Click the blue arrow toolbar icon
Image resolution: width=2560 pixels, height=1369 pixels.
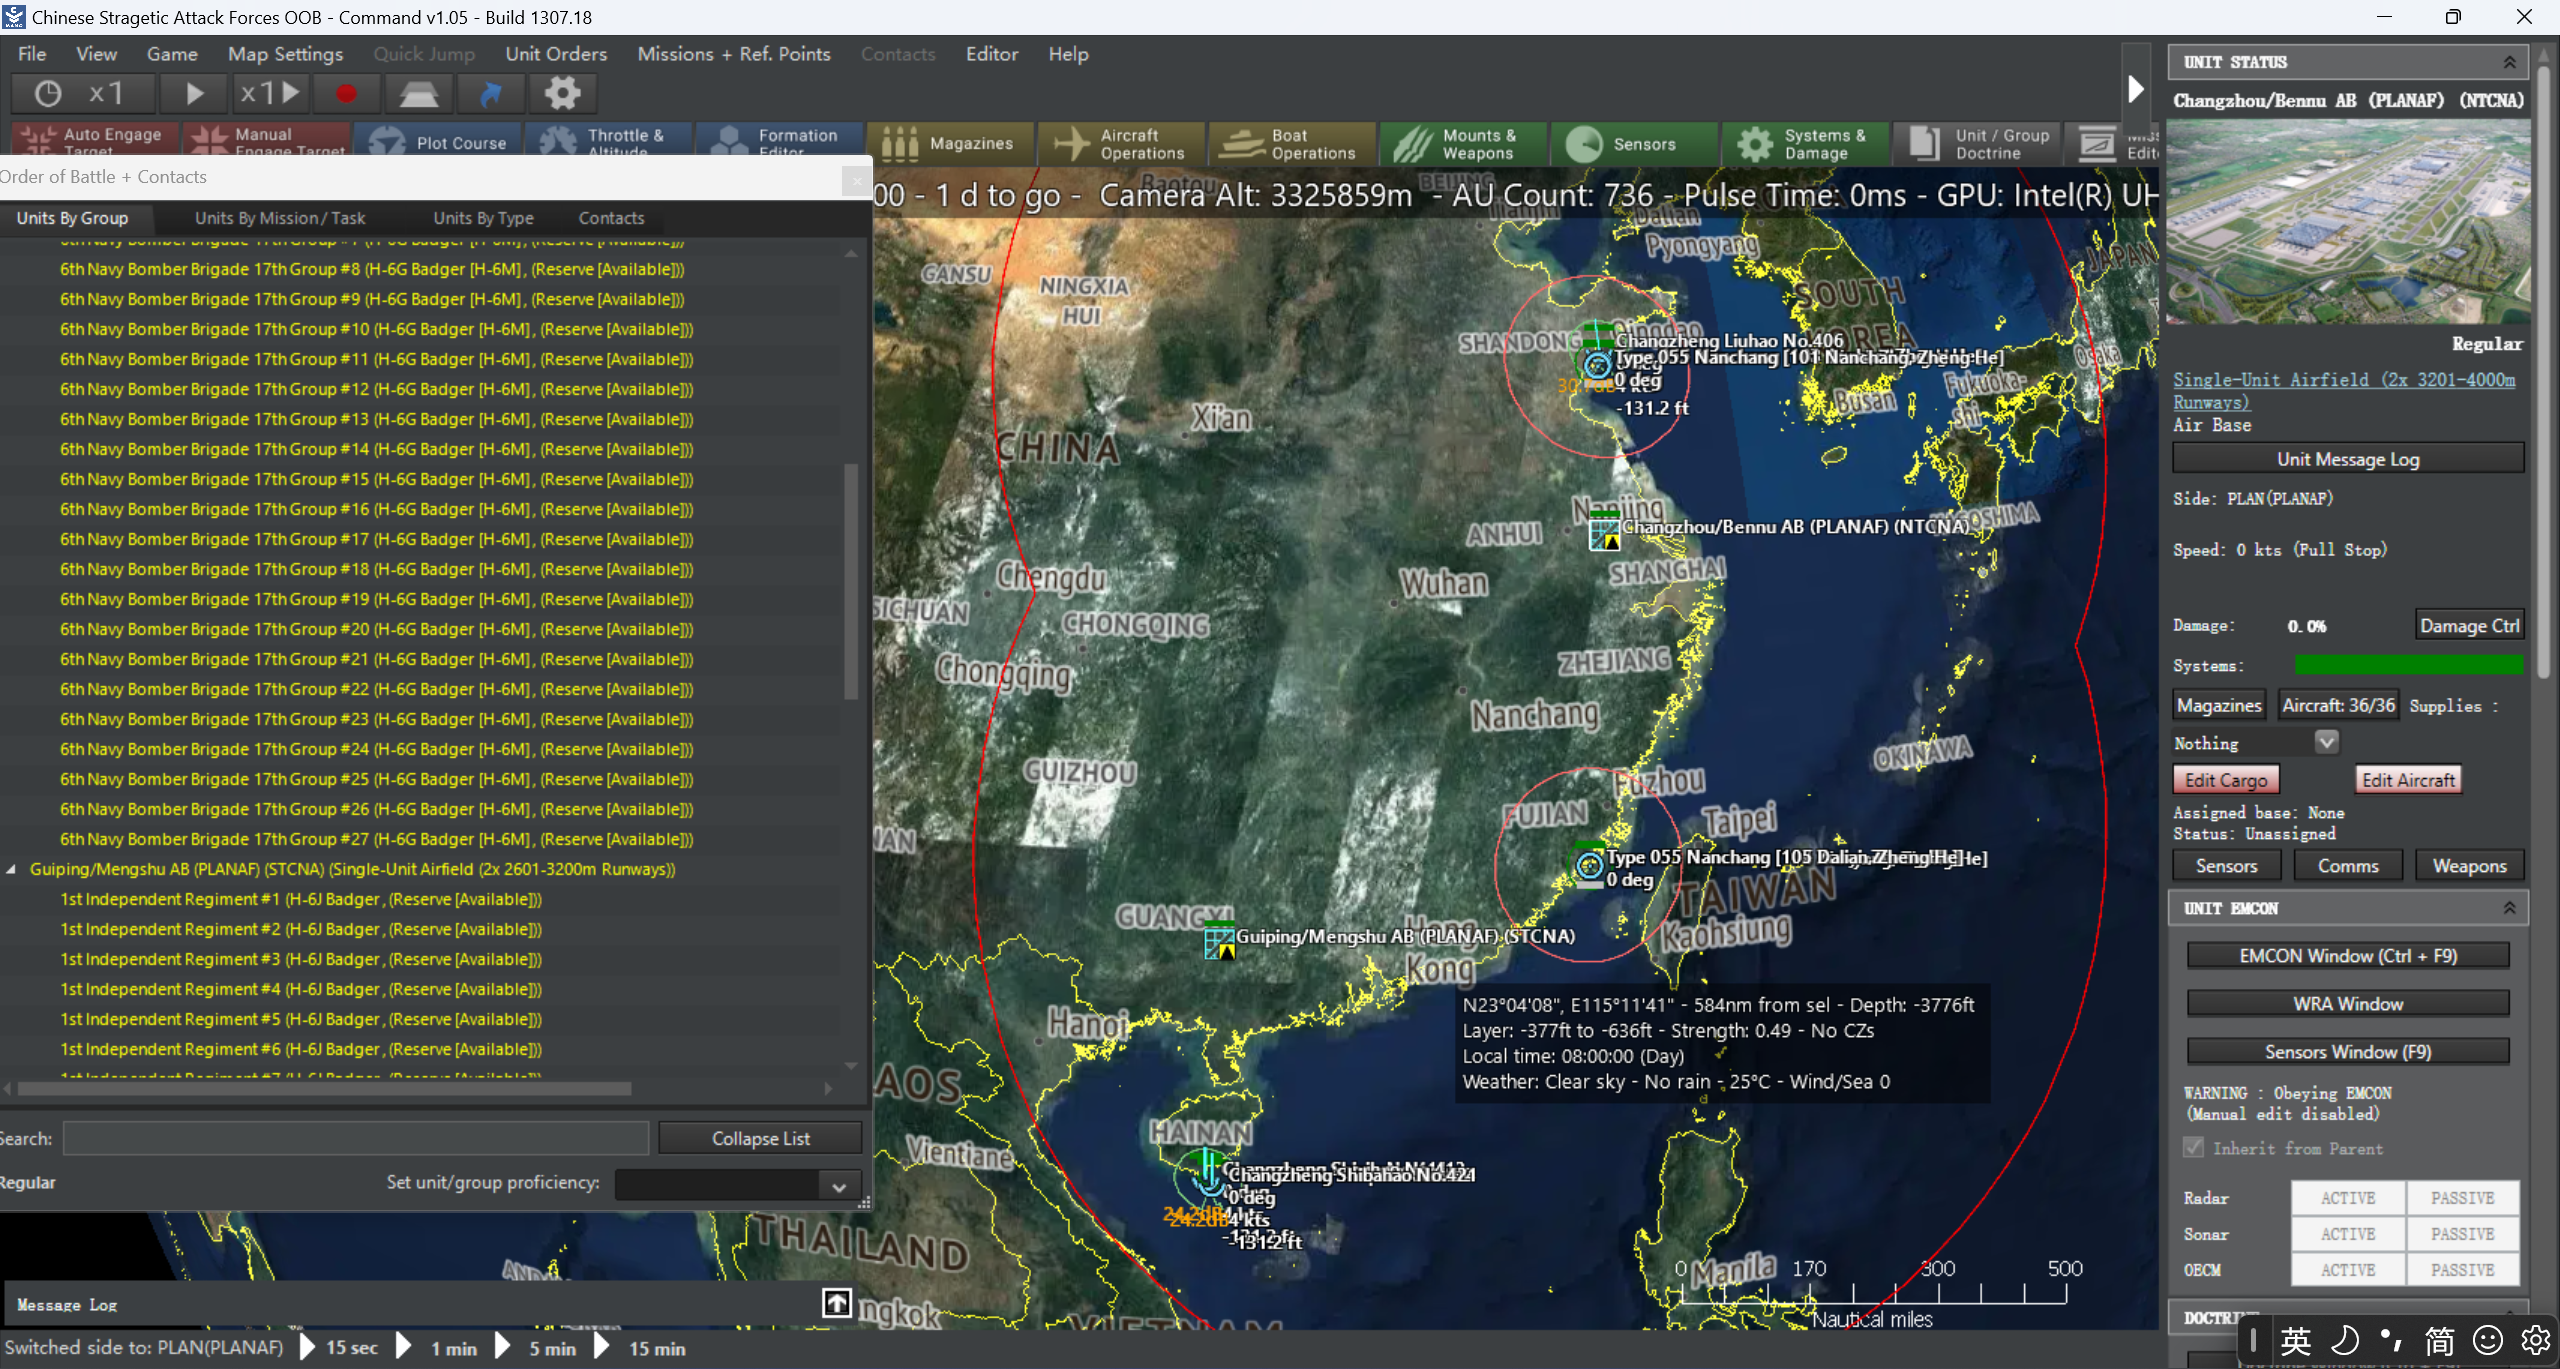tap(490, 94)
